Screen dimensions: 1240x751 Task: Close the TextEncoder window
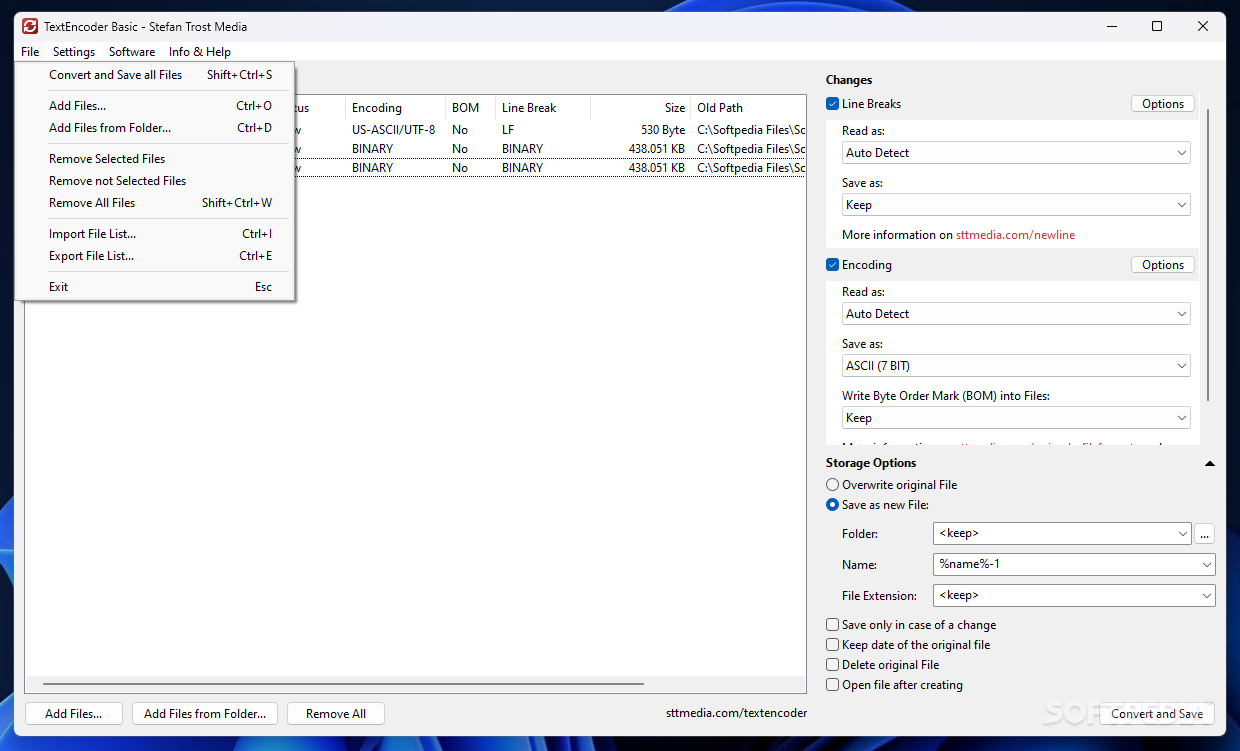[1203, 27]
